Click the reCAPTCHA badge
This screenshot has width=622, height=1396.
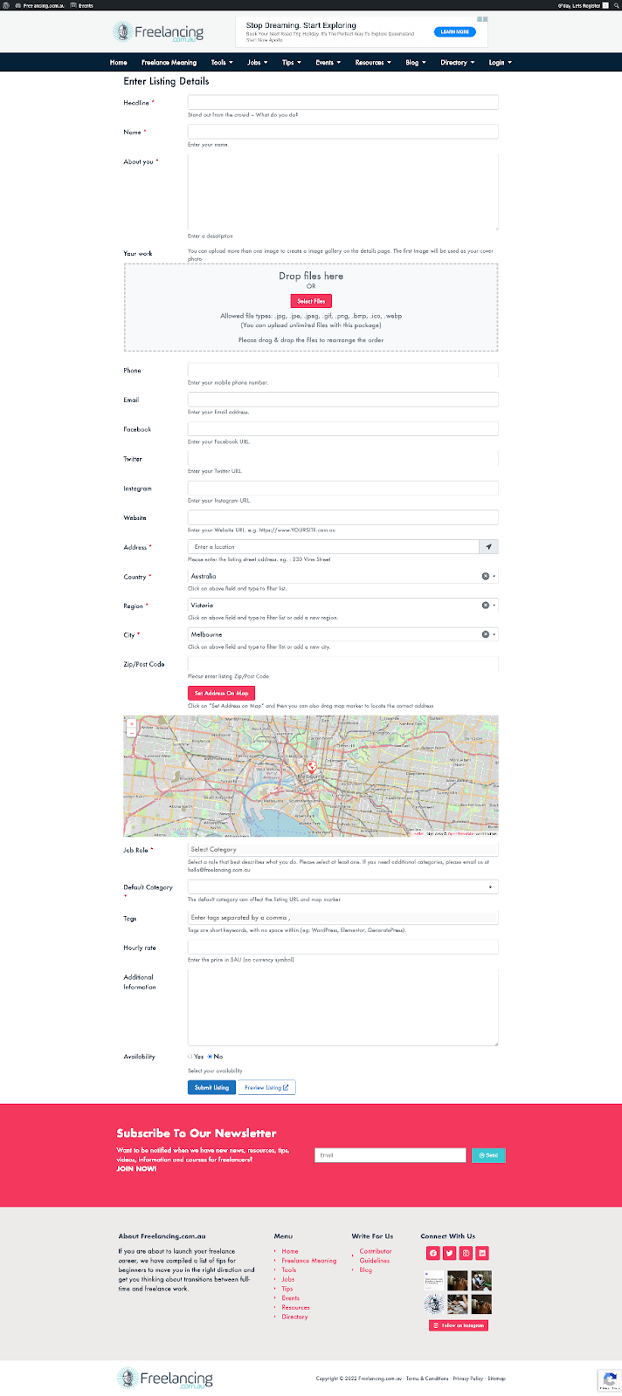(x=609, y=1380)
